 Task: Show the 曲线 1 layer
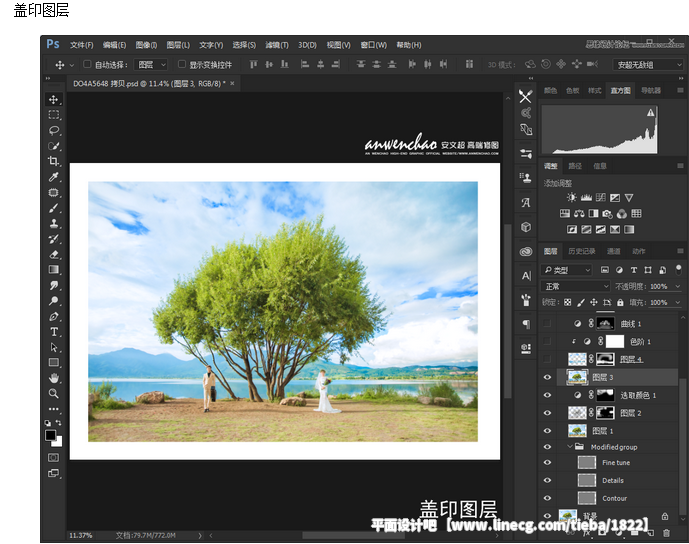[x=547, y=323]
